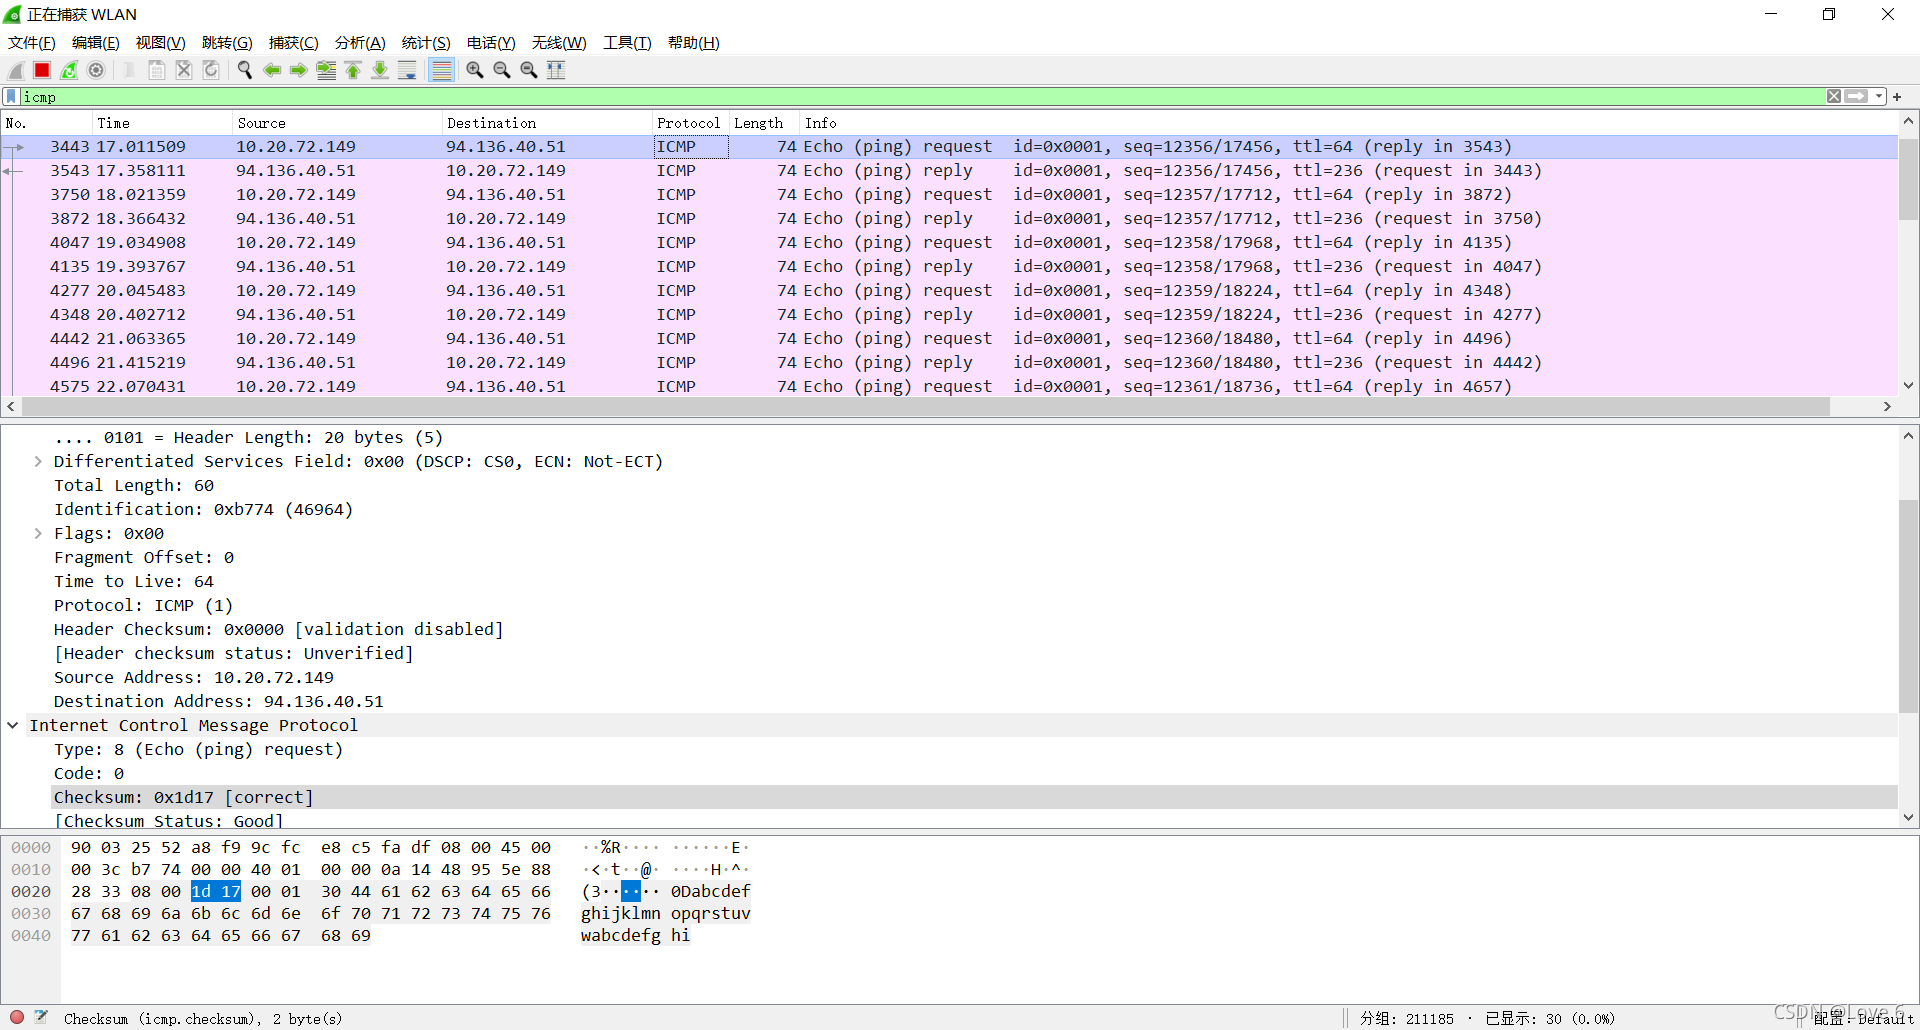Click the close capture file icon
The width and height of the screenshot is (1920, 1030).
pos(184,70)
